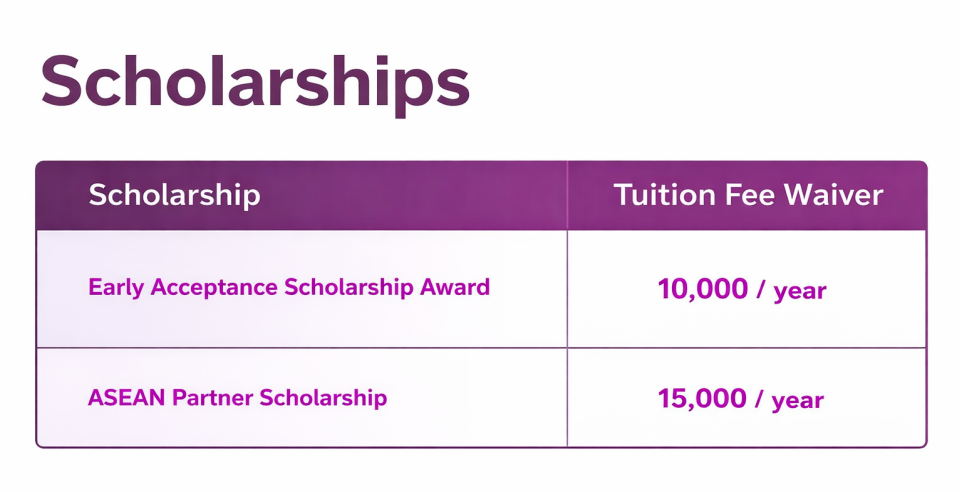The width and height of the screenshot is (960, 492).
Task: Click the word "year" beside 15,000
Action: click(x=798, y=401)
